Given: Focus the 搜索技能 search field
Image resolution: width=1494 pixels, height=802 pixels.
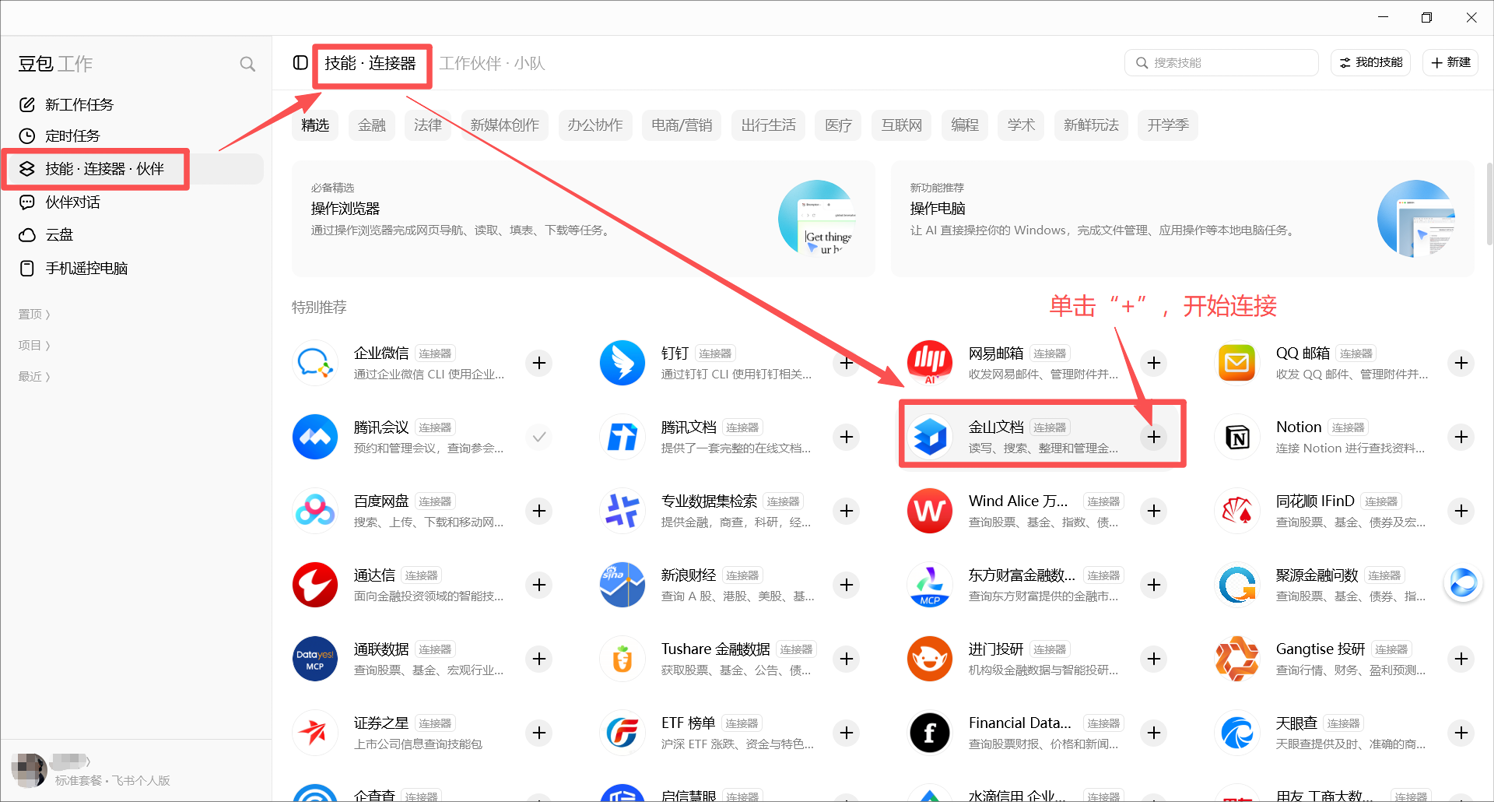Looking at the screenshot, I should tap(1222, 63).
